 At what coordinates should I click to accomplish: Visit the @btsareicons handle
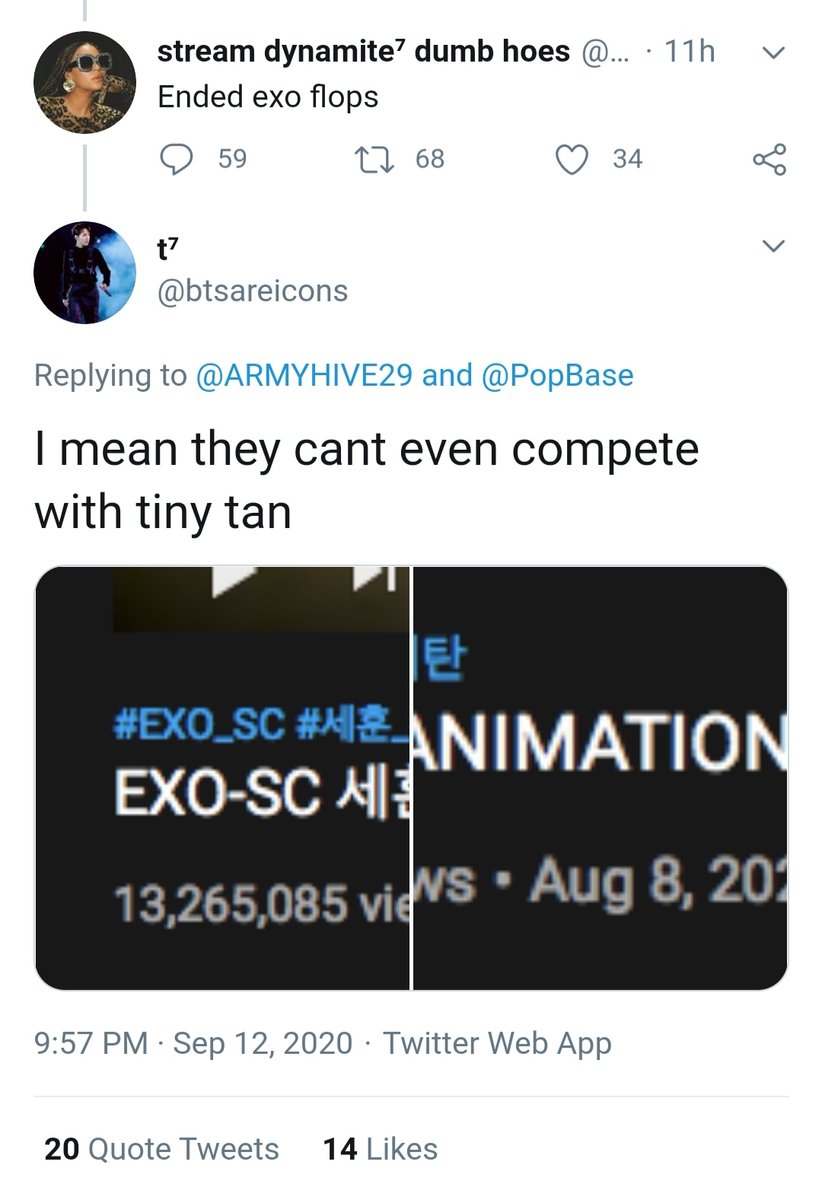pos(253,291)
